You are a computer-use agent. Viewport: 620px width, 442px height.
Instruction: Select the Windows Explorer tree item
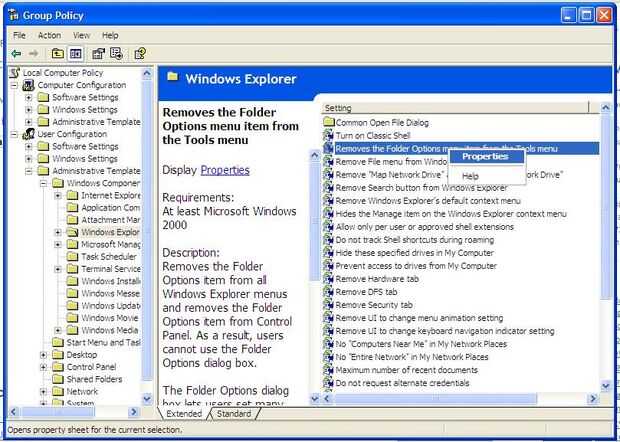coord(110,232)
